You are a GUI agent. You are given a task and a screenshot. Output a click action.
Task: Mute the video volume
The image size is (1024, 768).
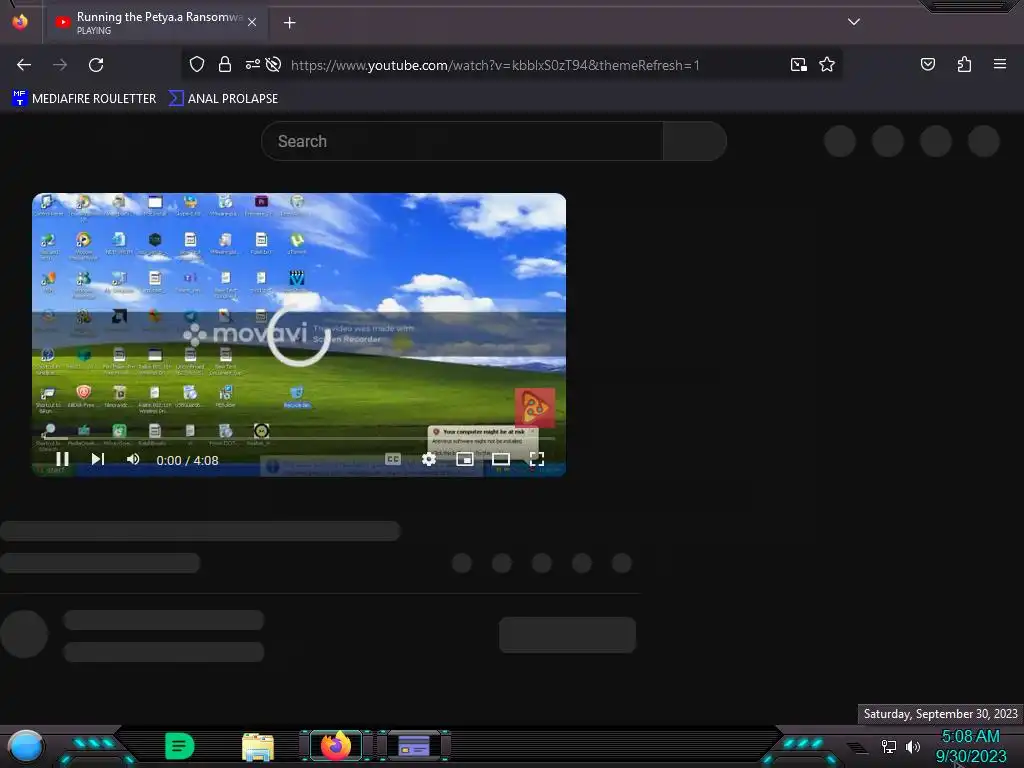click(x=133, y=459)
